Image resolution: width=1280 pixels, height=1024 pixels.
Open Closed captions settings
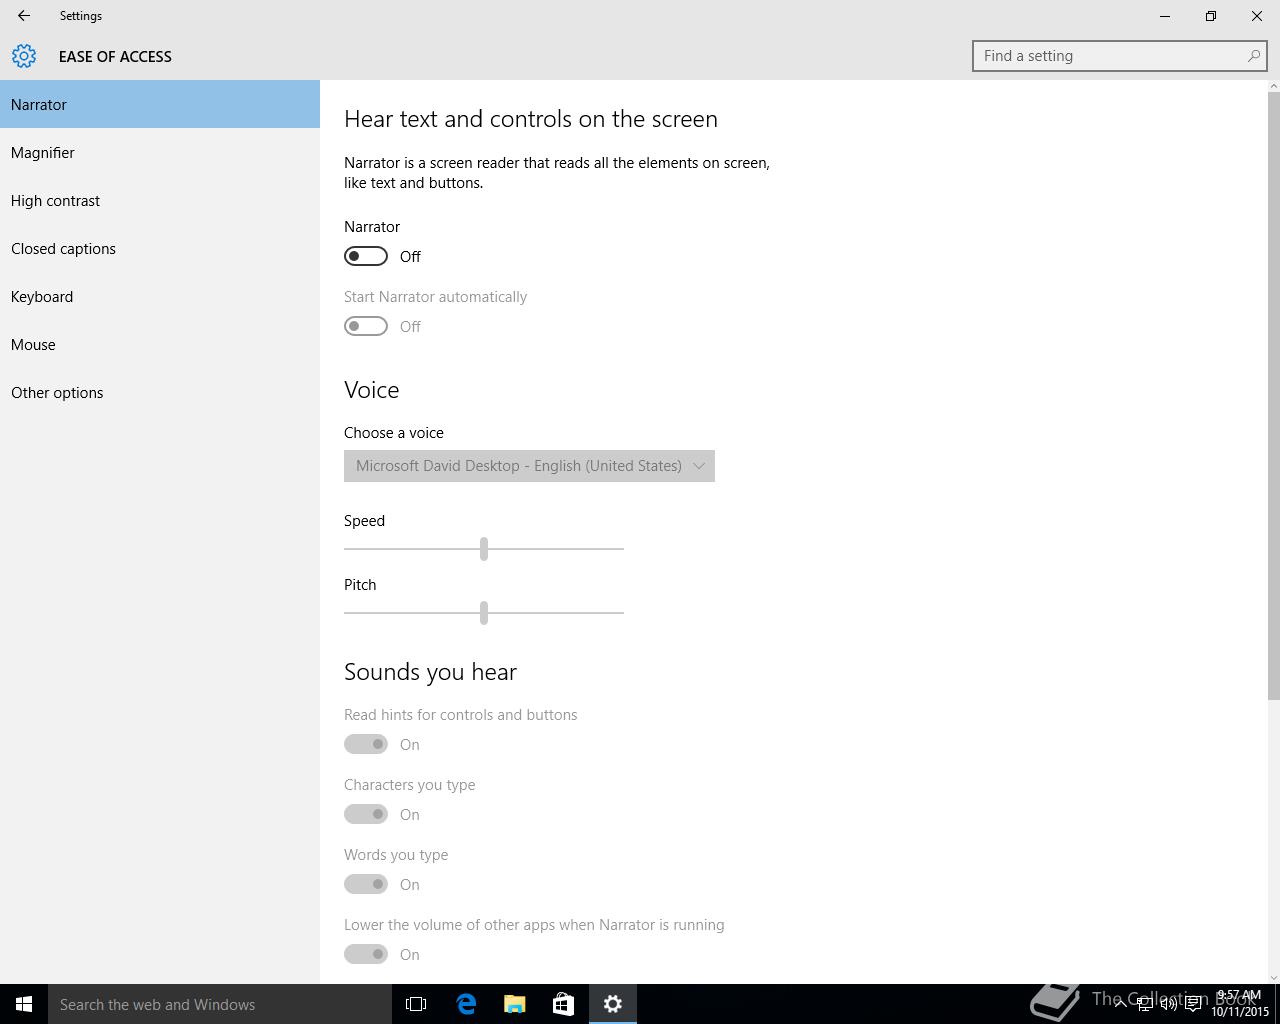[x=160, y=248]
